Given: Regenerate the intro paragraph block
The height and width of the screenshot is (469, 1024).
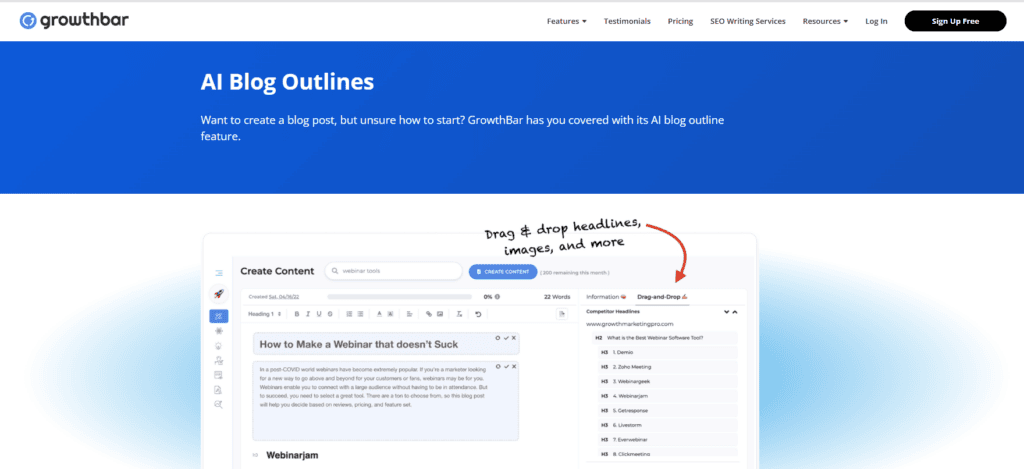Looking at the screenshot, I should click(x=498, y=366).
